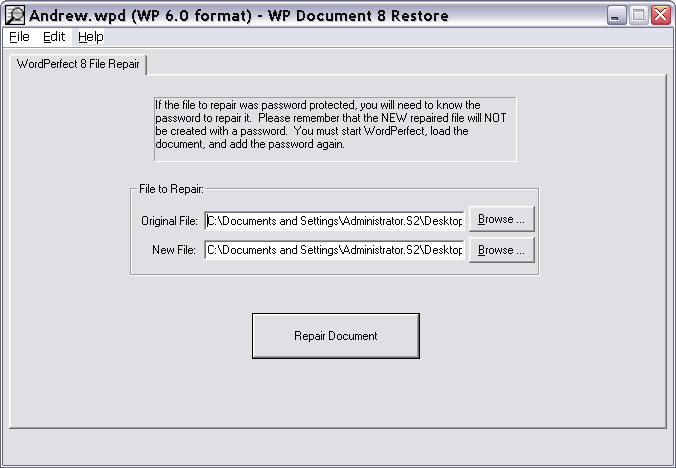
Task: Click the Andrew.wpd window title text
Action: pyautogui.click(x=239, y=16)
